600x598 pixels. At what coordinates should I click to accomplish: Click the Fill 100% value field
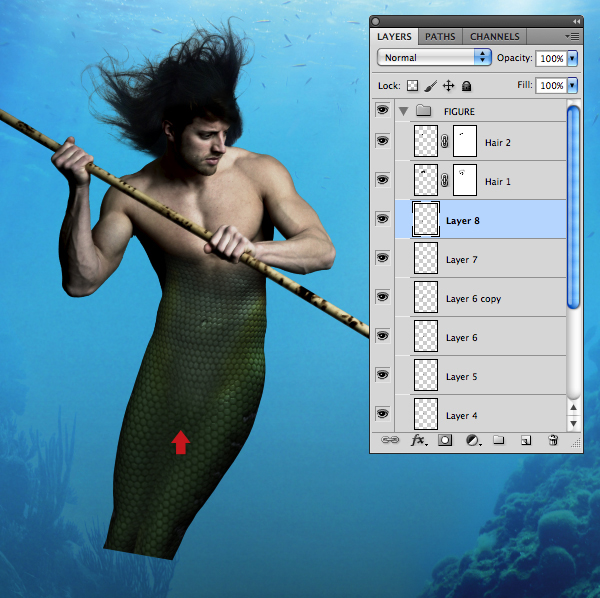point(551,85)
